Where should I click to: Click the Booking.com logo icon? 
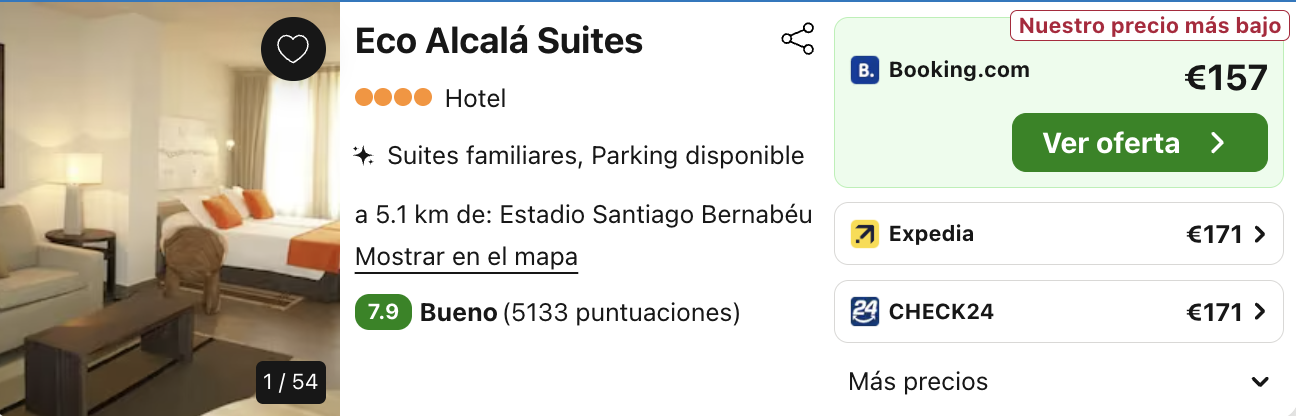pos(865,70)
